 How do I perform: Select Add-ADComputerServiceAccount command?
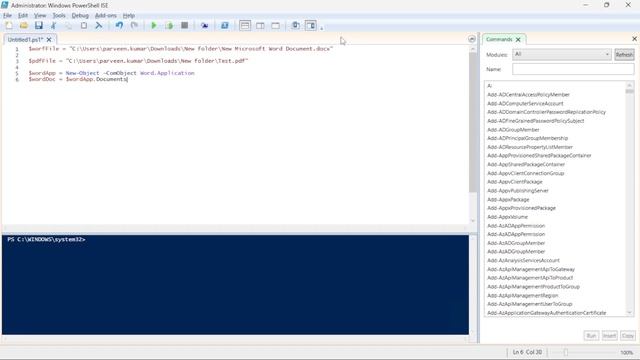pos(525,104)
